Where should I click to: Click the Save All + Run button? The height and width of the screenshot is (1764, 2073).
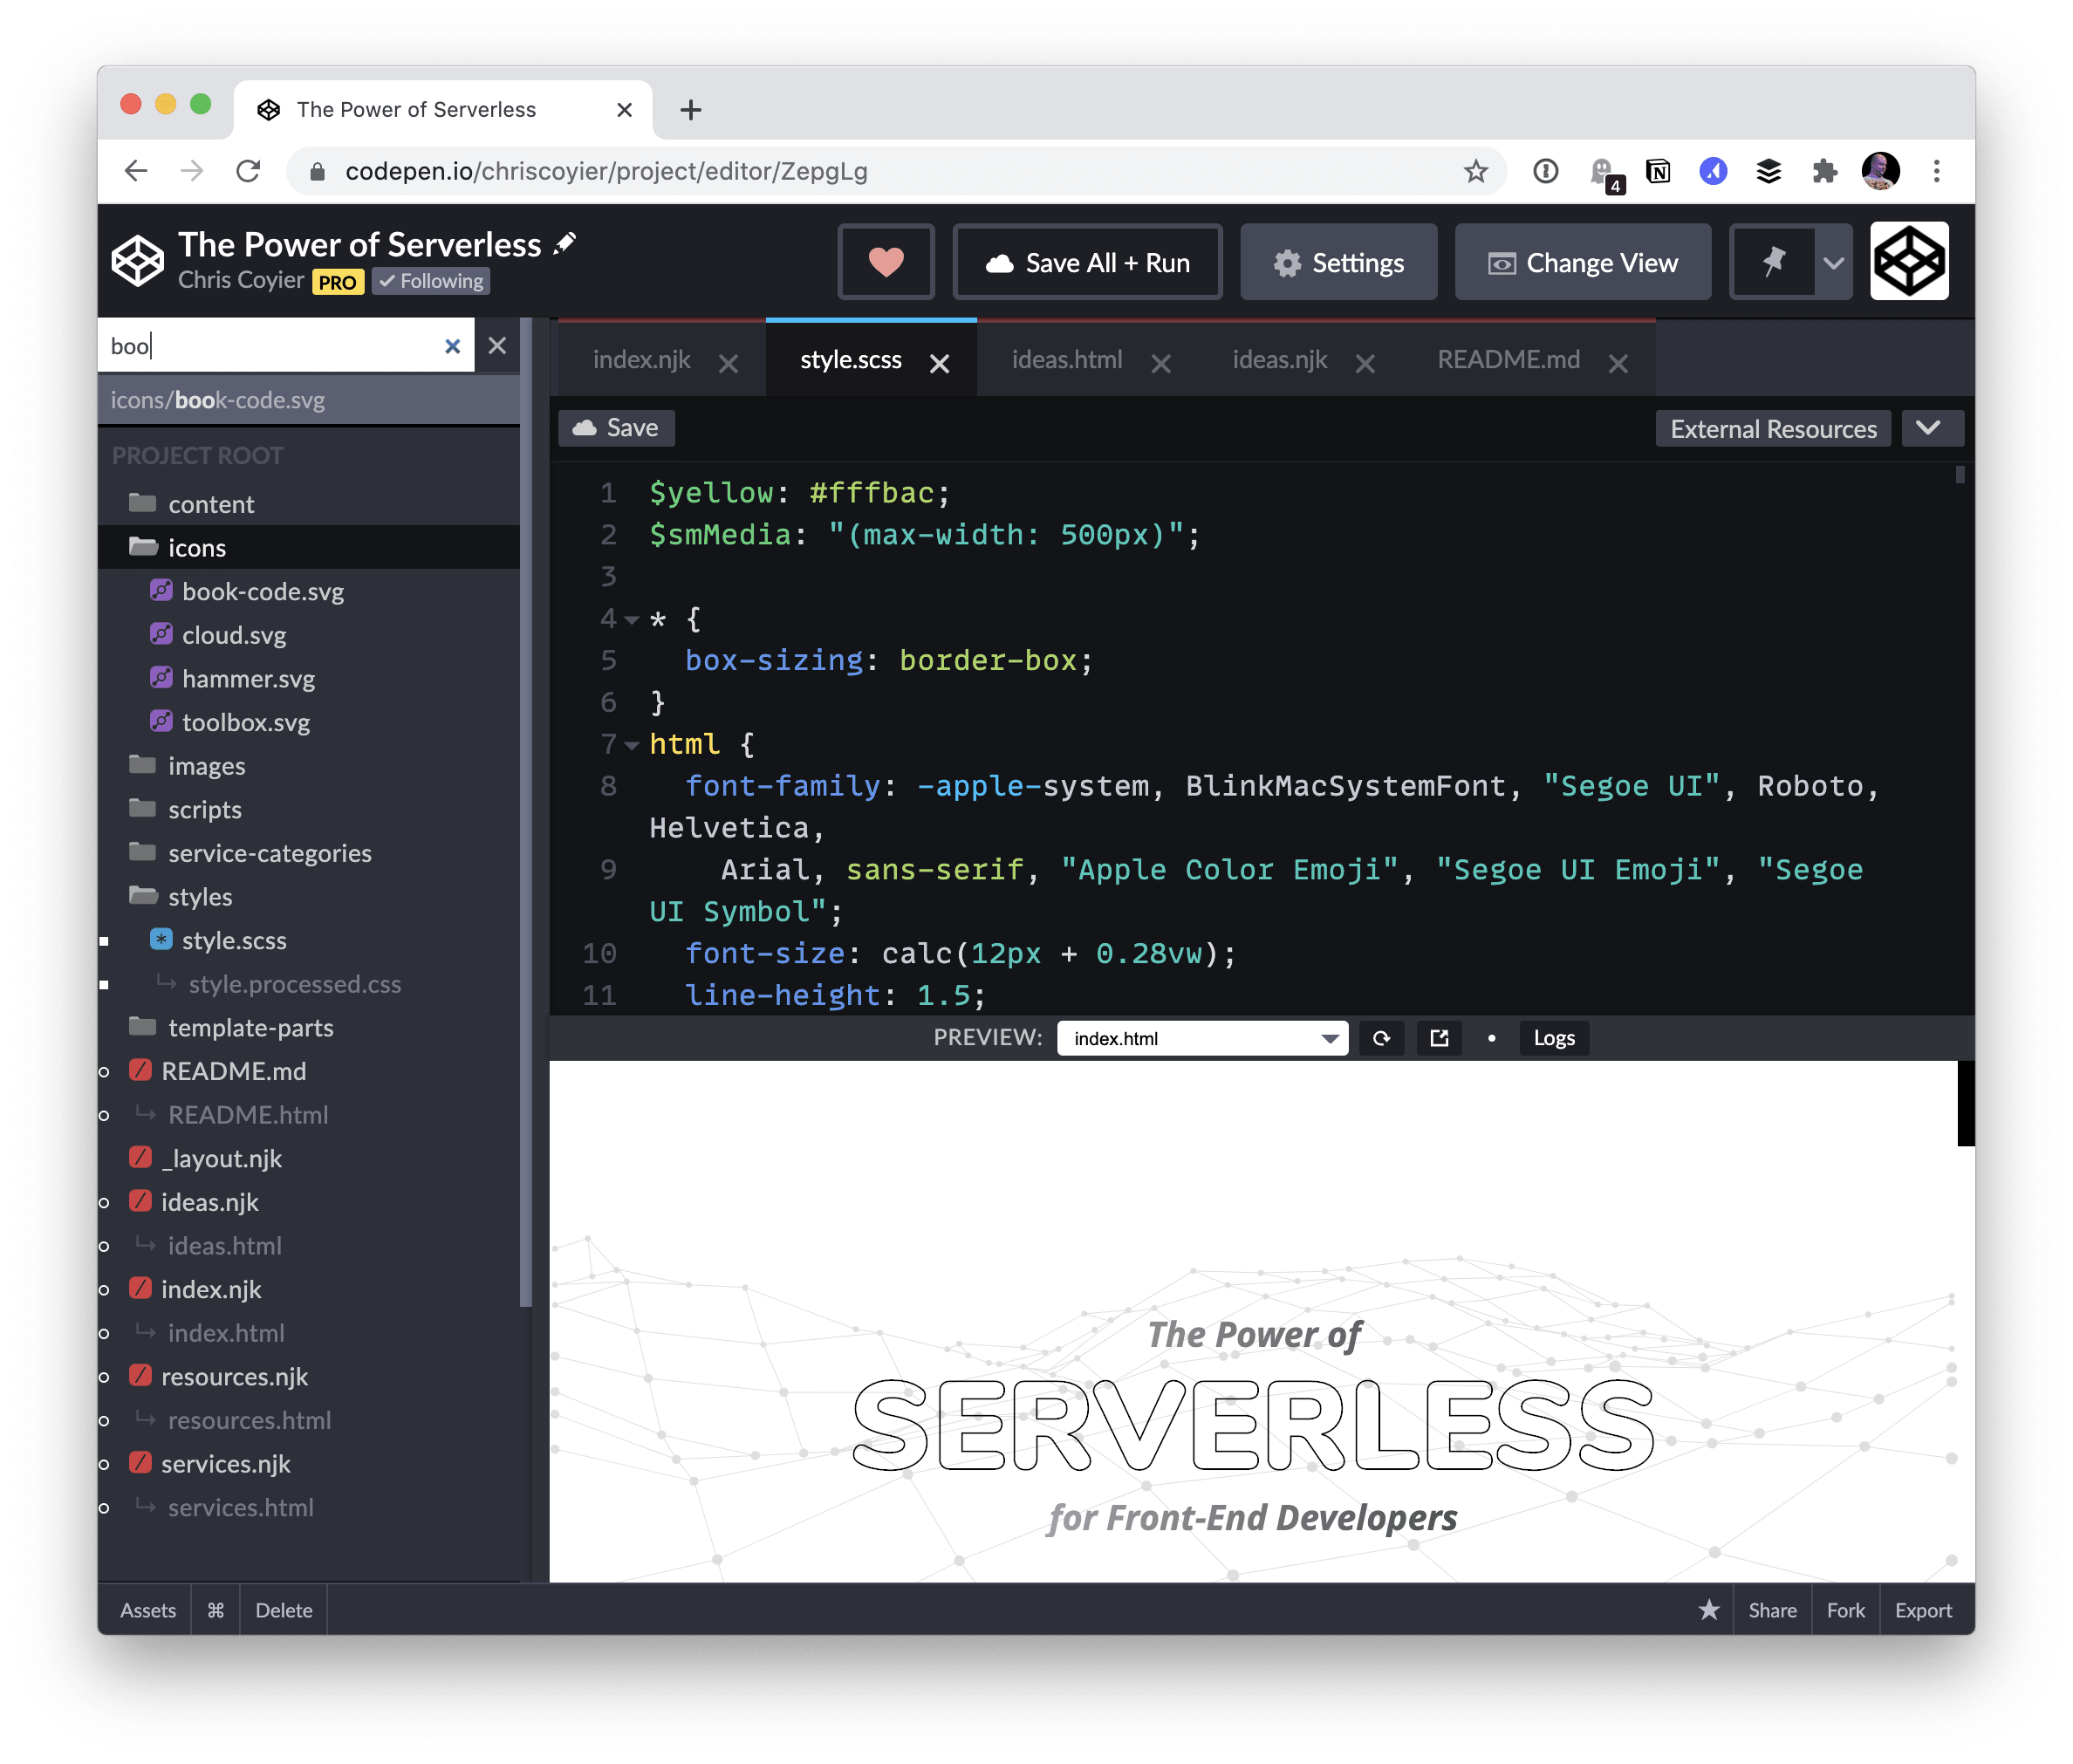1087,262
